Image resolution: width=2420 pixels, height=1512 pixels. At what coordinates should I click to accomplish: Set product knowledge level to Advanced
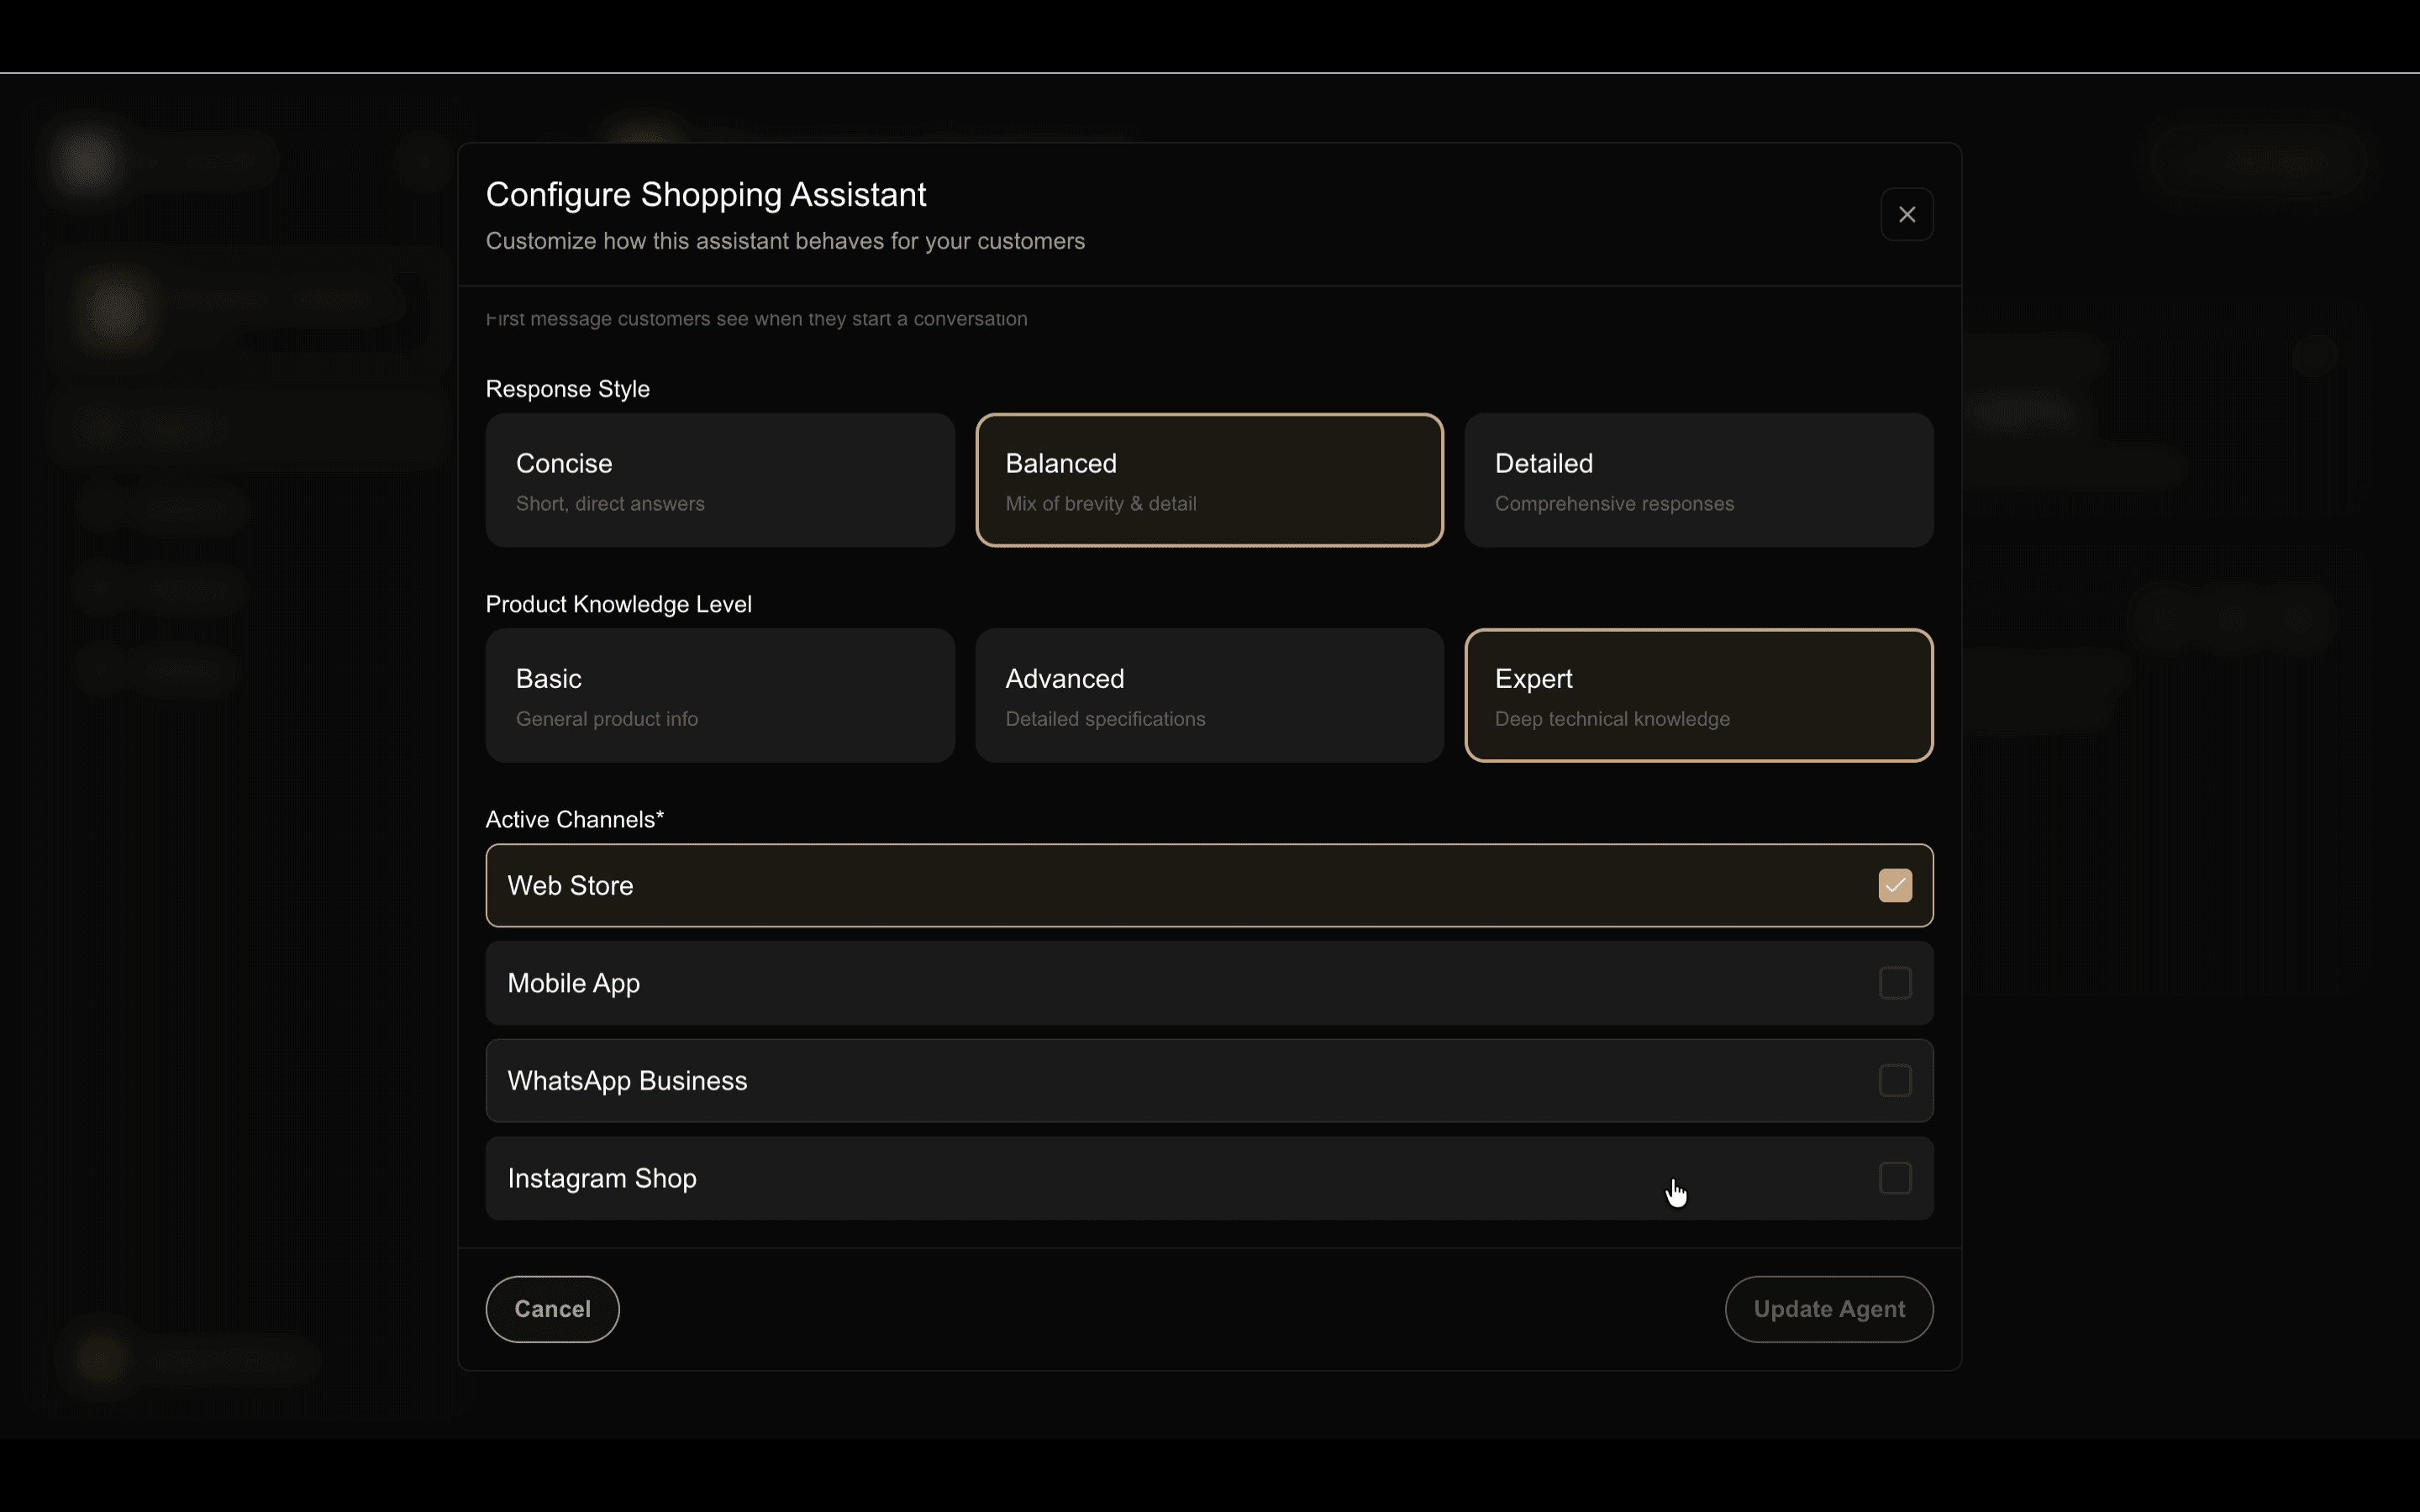click(1208, 695)
